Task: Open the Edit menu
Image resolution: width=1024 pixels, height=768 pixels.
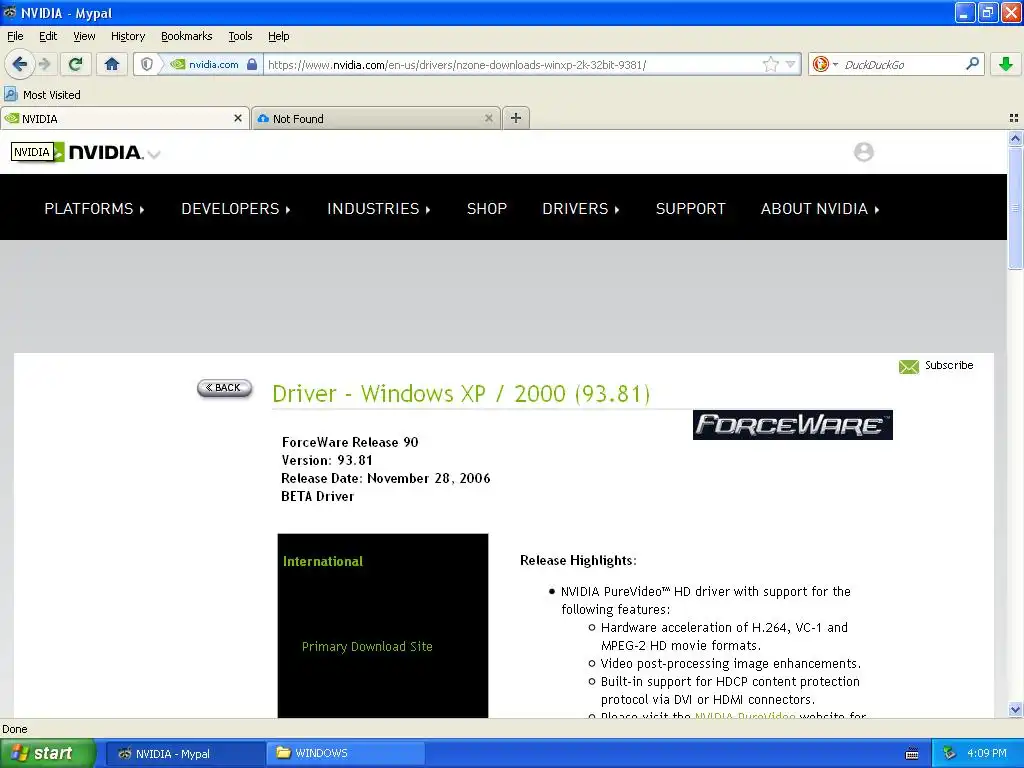Action: tap(48, 36)
